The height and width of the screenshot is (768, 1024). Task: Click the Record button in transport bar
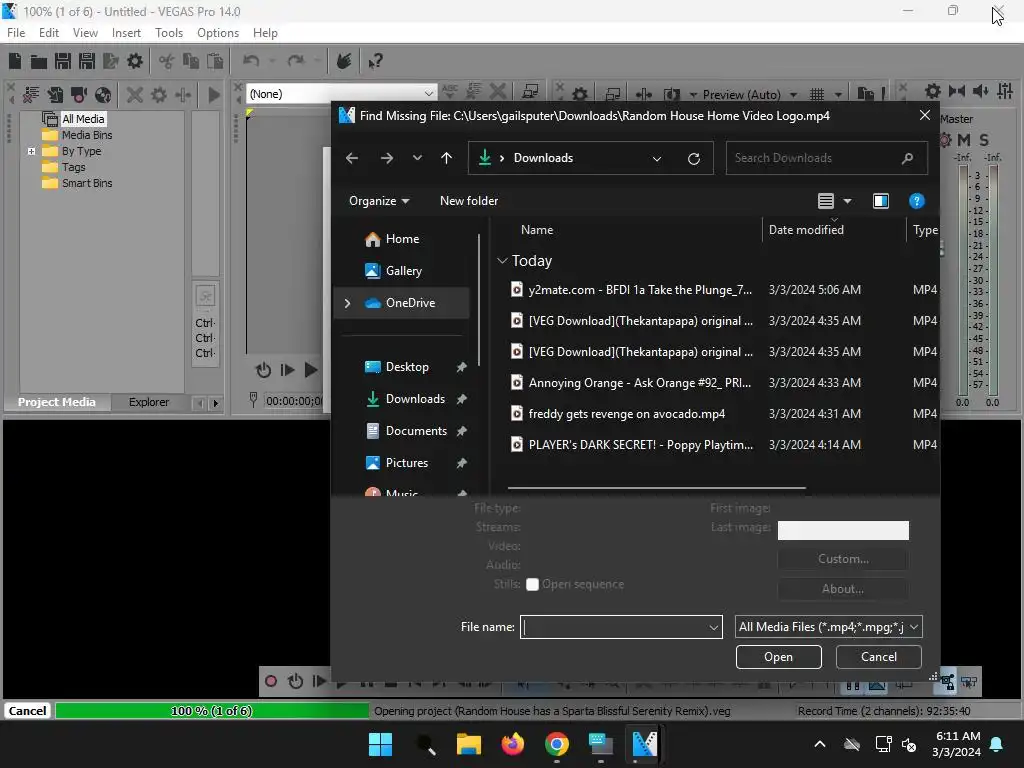click(270, 682)
